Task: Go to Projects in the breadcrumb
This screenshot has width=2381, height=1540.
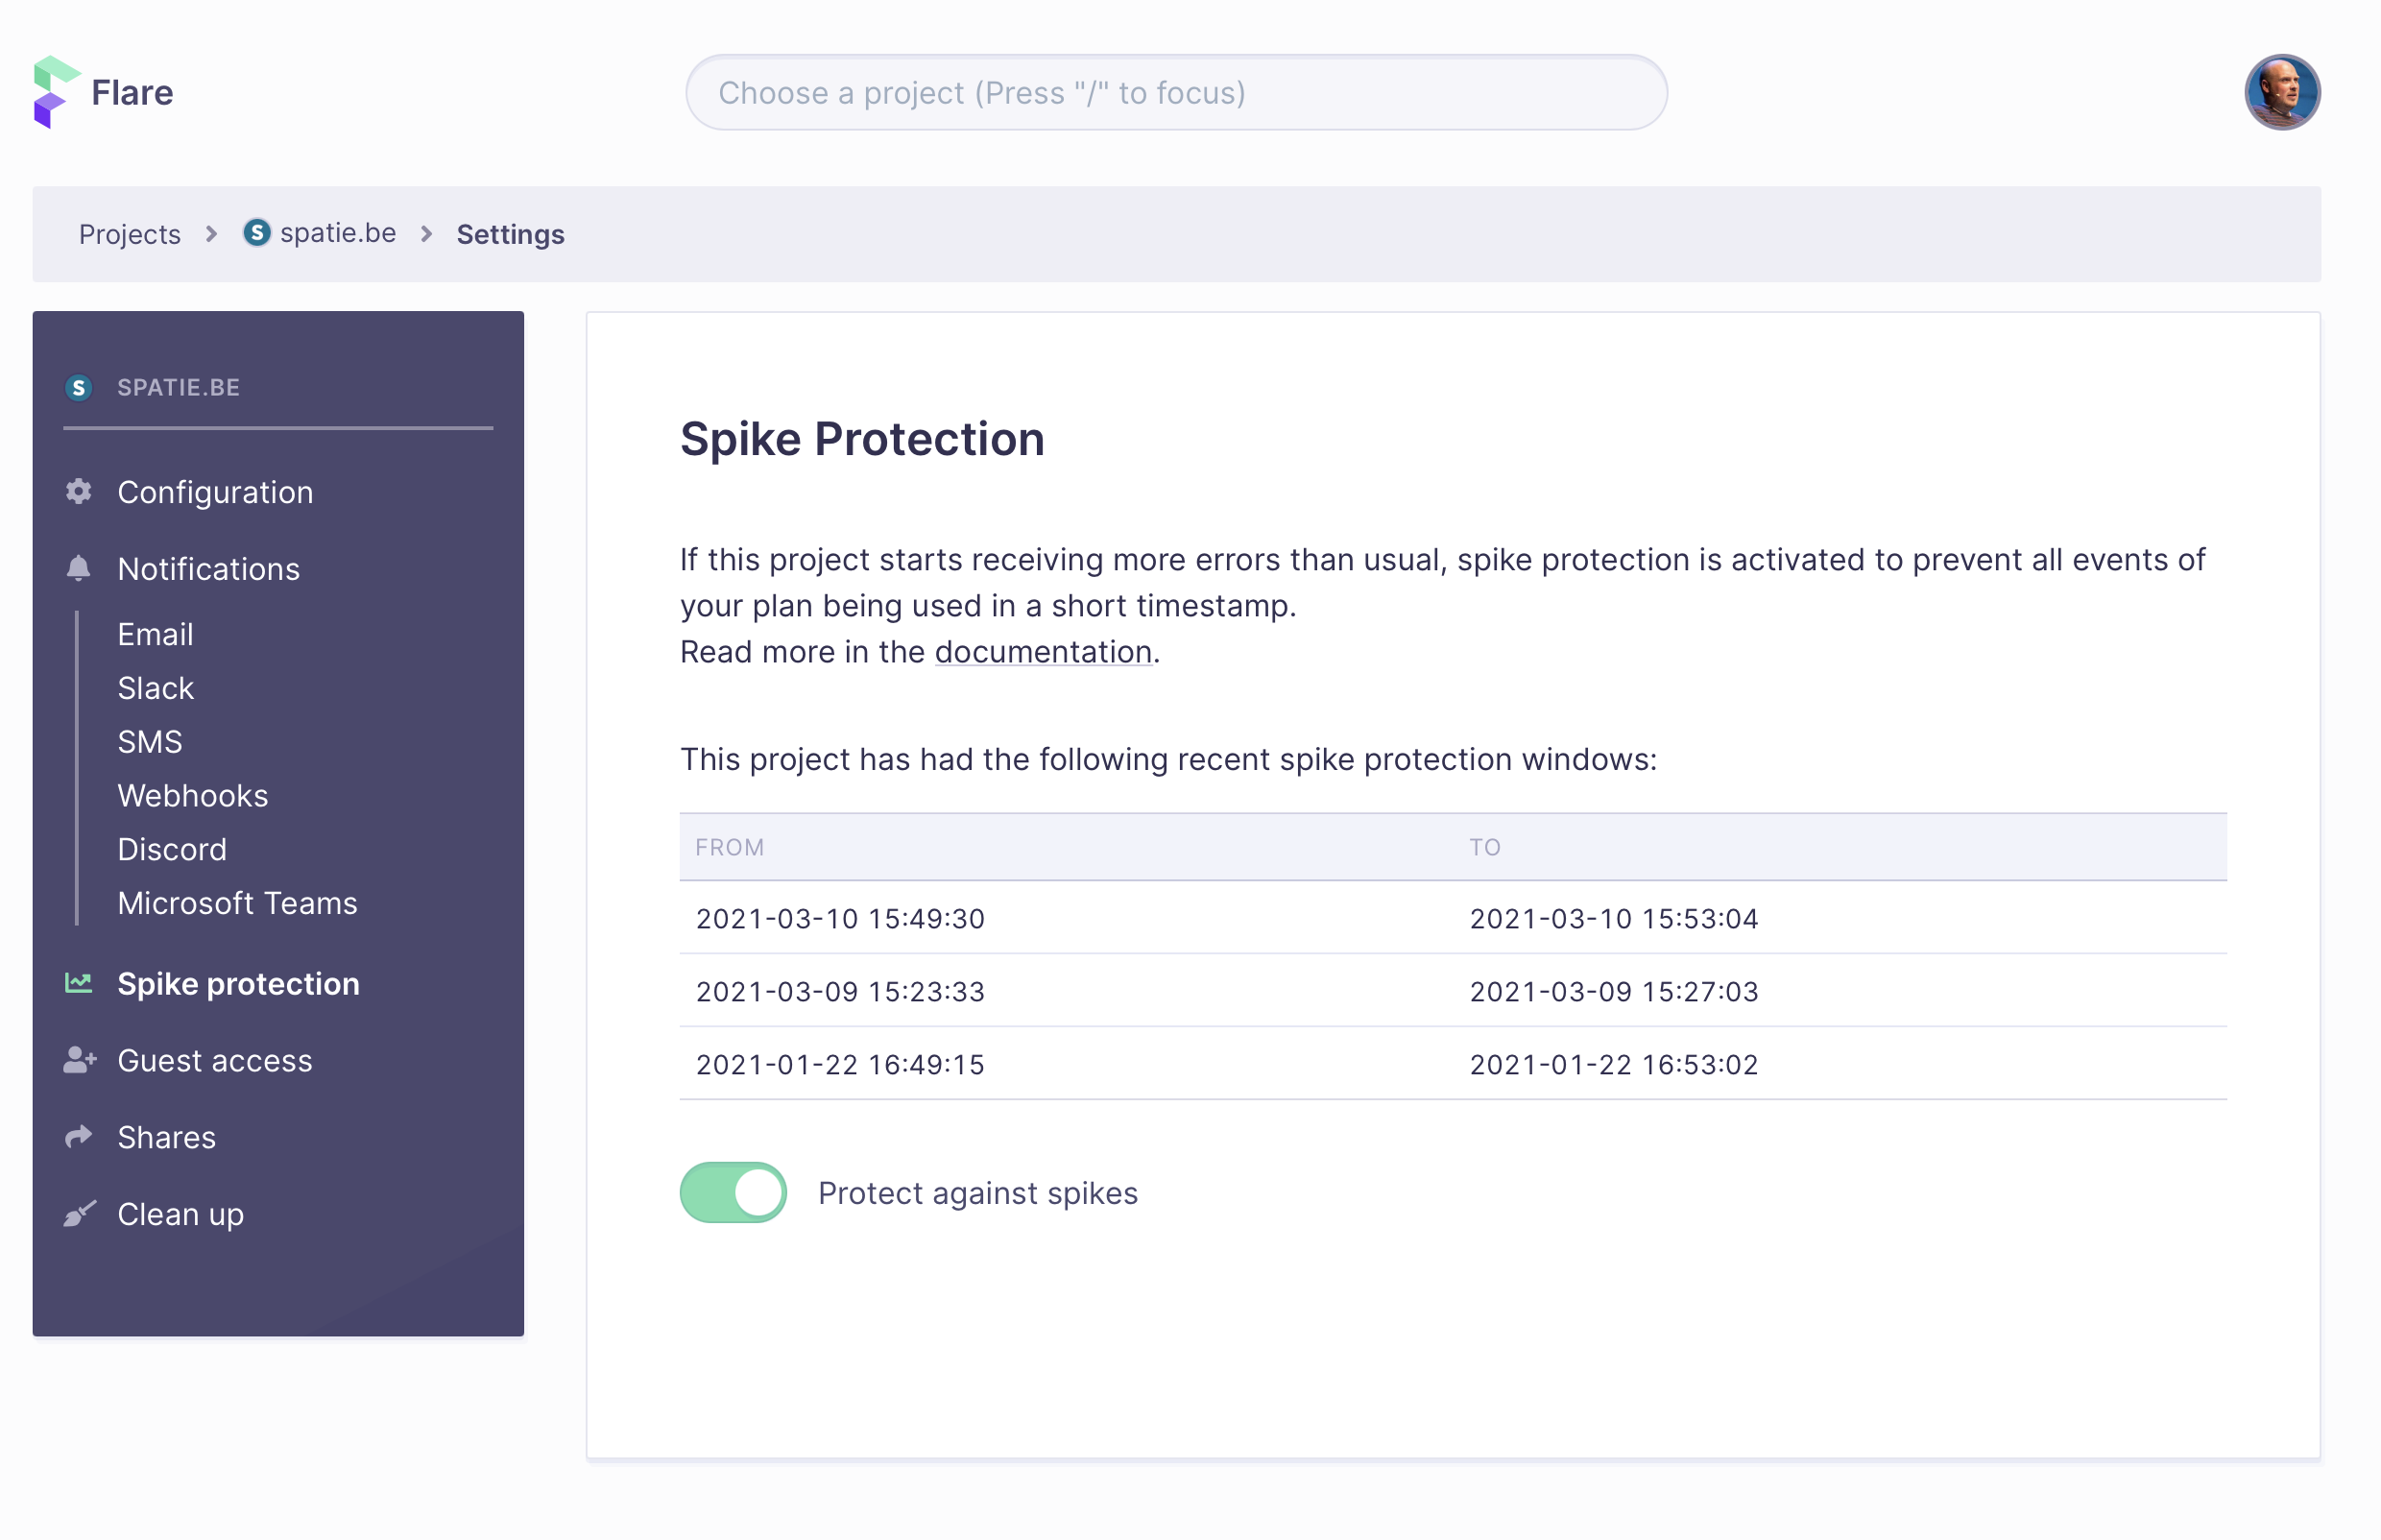Action: pos(130,234)
